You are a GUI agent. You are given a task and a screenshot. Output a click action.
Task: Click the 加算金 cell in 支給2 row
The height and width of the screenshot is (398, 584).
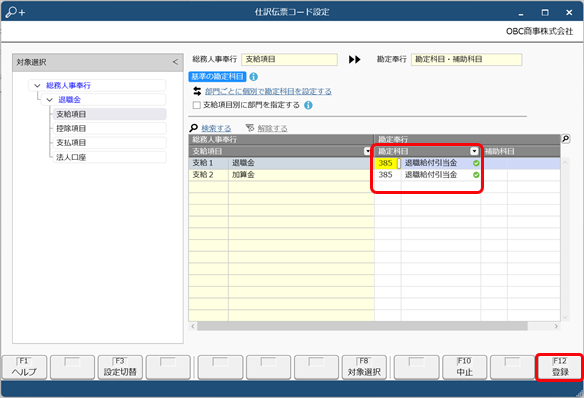301,175
